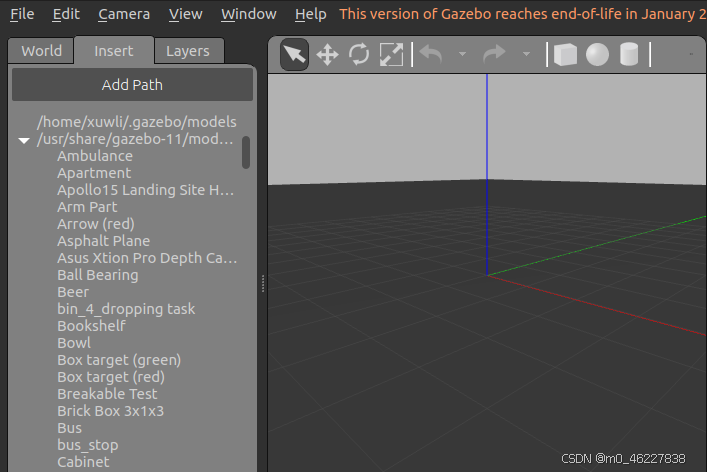The height and width of the screenshot is (472, 707).
Task: Open the redo history dropdown arrow
Action: click(x=526, y=54)
